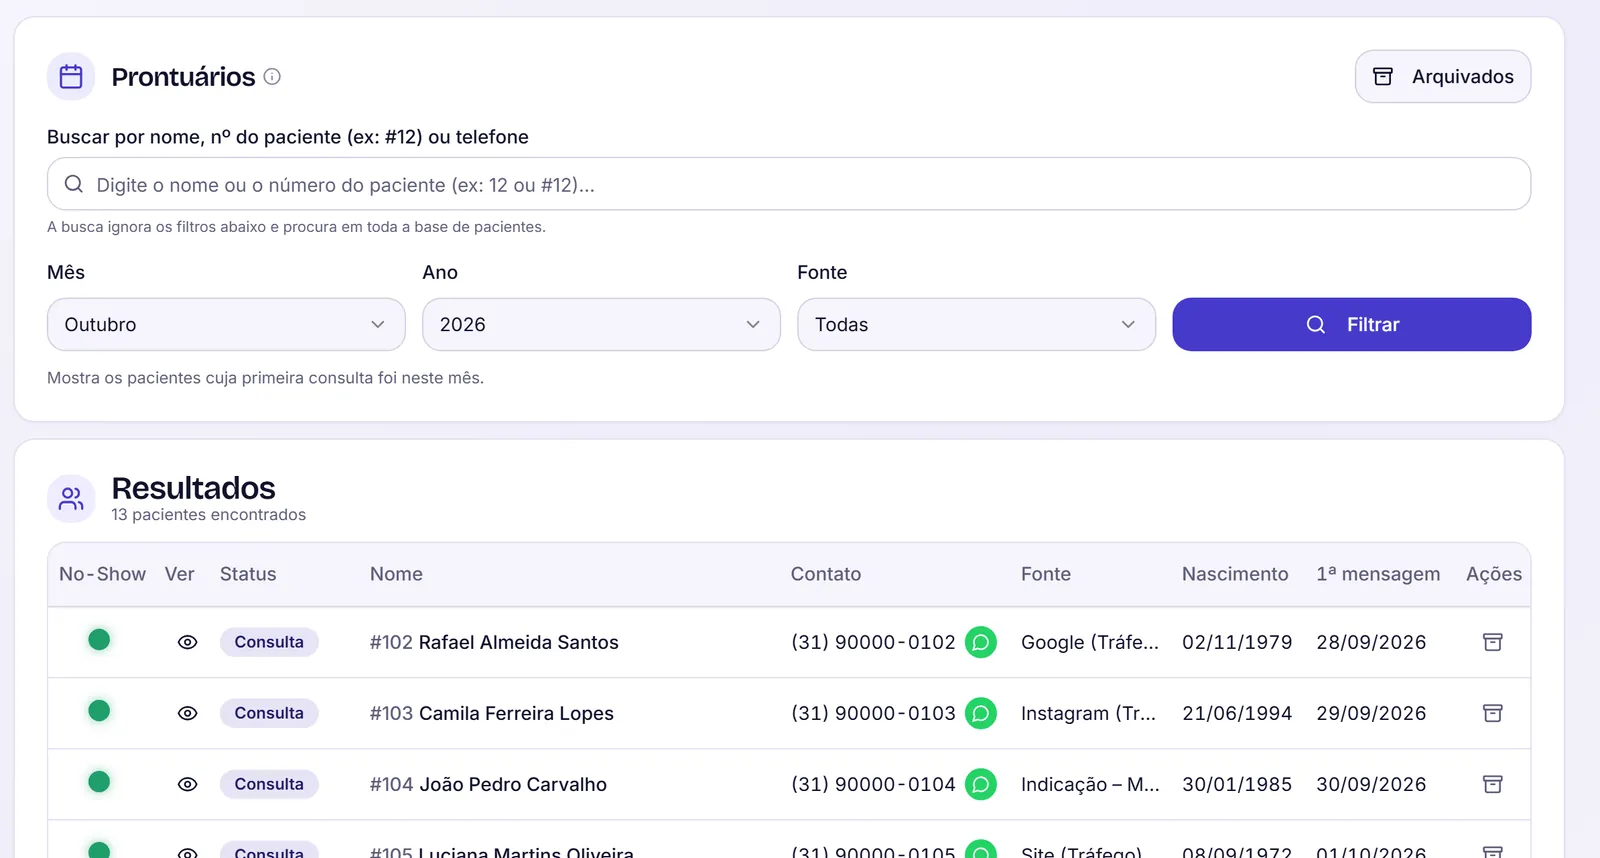Click the 1ª mensagem column header
Viewport: 1600px width, 858px height.
click(1378, 574)
